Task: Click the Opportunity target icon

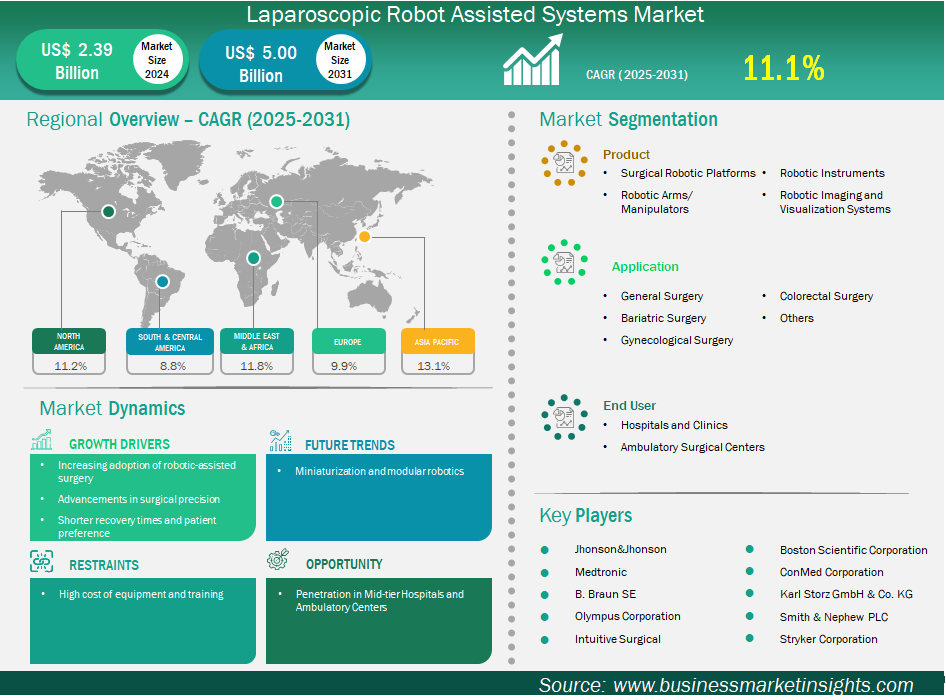Action: (x=279, y=561)
